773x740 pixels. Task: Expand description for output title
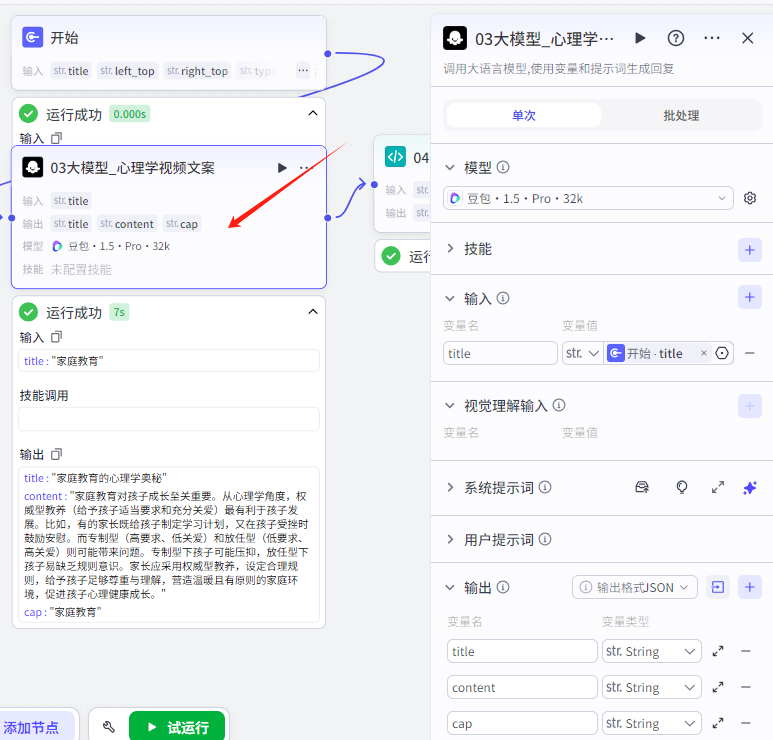[x=718, y=651]
